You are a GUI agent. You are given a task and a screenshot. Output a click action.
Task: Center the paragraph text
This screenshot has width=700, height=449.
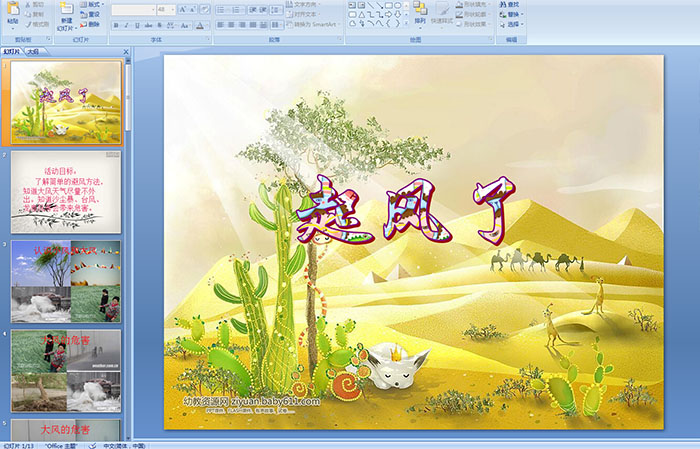(231, 25)
